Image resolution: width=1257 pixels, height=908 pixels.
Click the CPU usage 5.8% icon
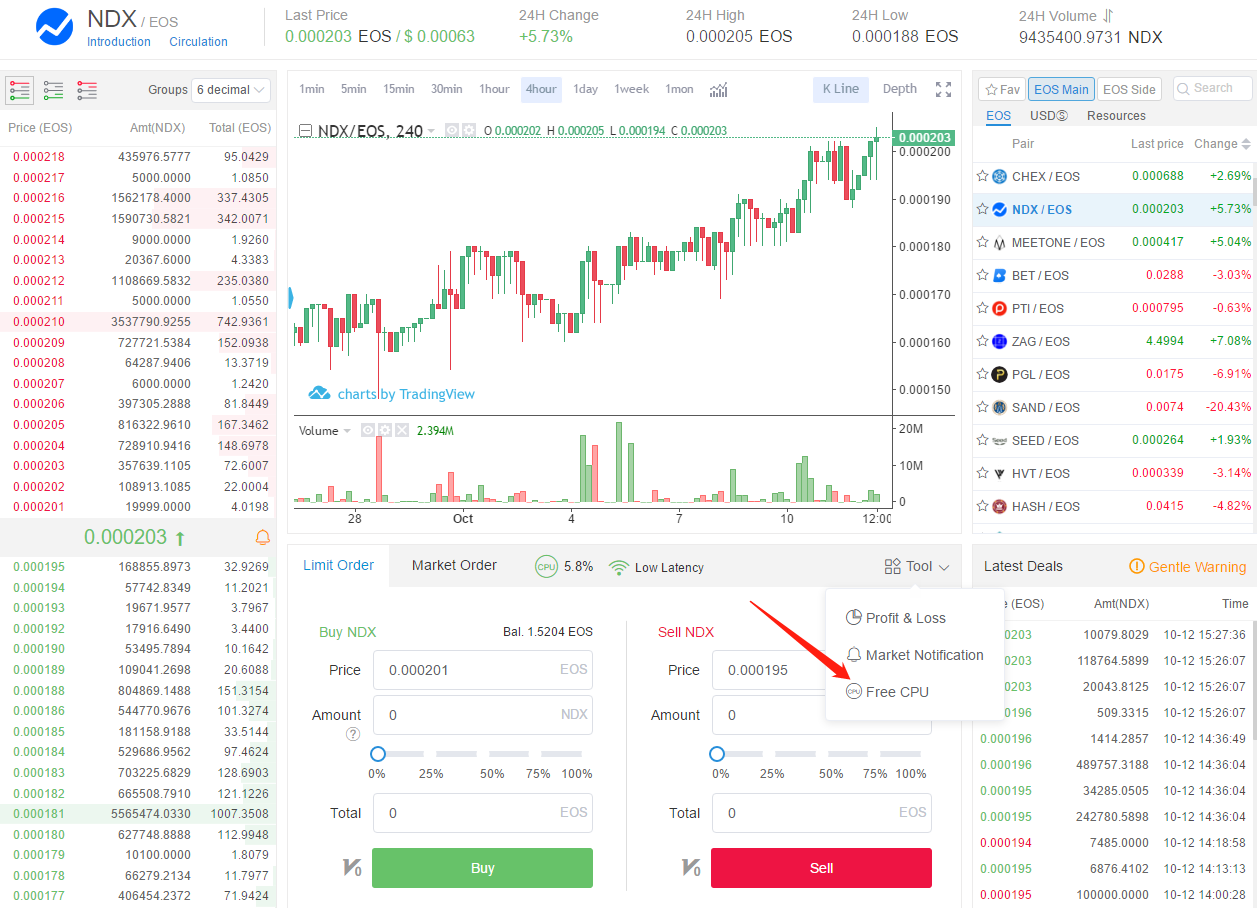[x=546, y=566]
